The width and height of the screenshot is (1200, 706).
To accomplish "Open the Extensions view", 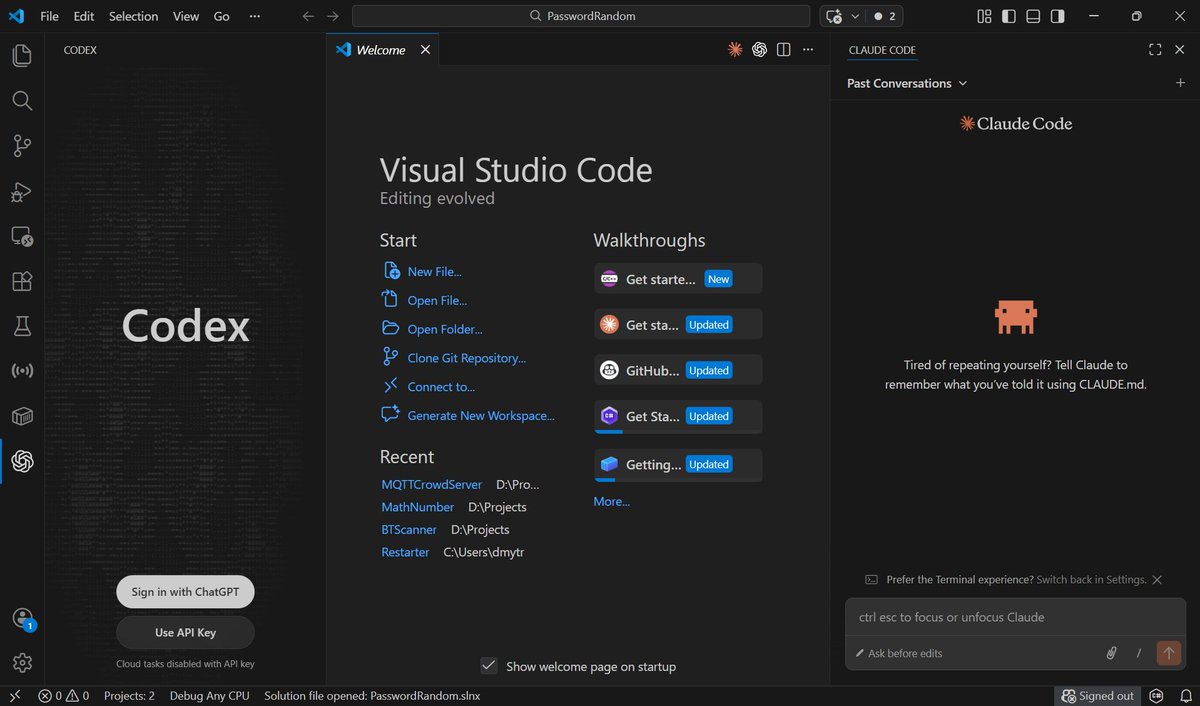I will click(x=22, y=282).
